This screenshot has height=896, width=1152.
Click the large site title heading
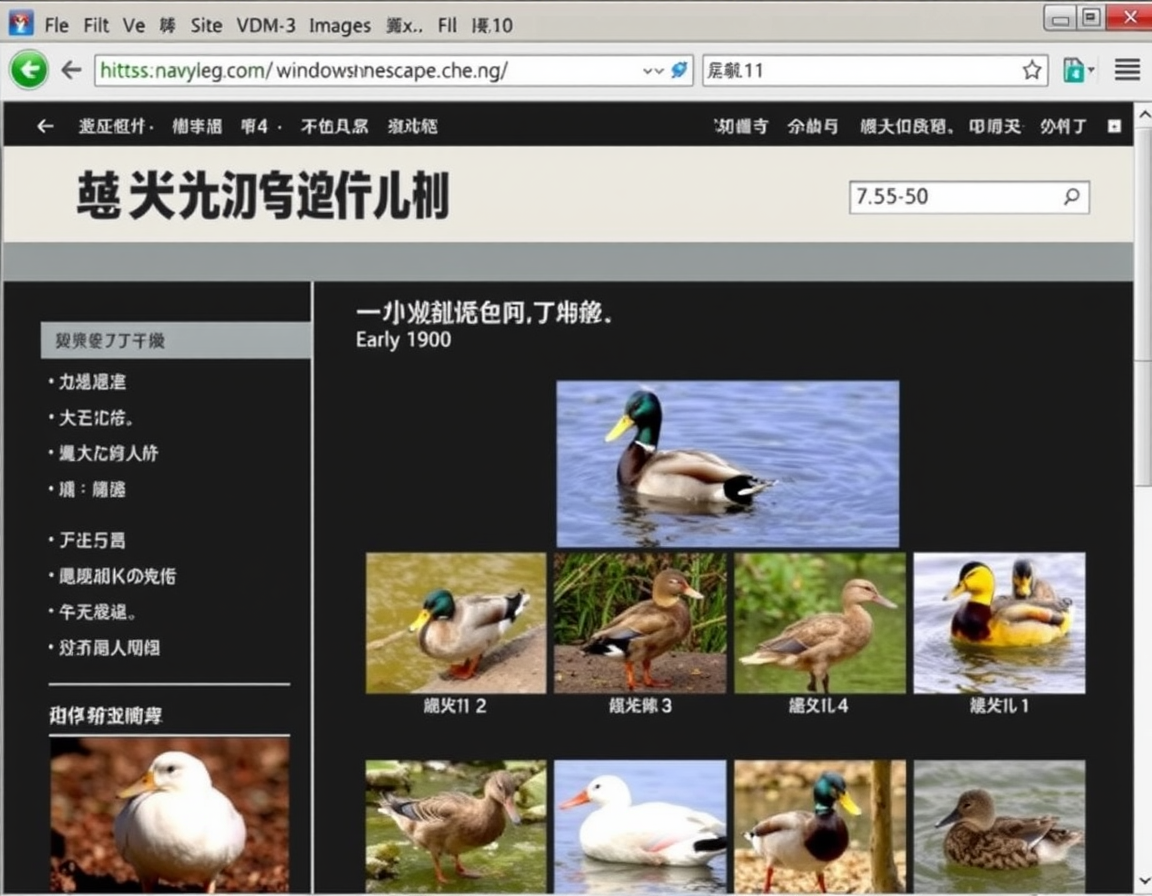(x=263, y=195)
